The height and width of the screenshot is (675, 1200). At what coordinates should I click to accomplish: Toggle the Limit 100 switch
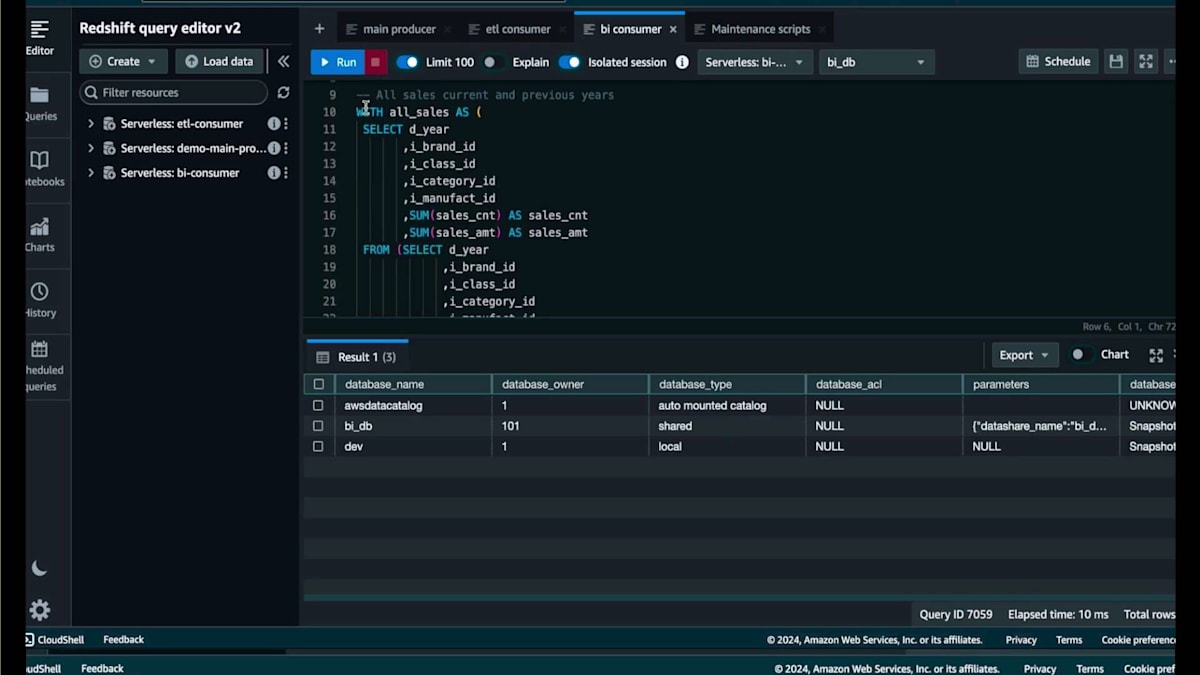407,62
